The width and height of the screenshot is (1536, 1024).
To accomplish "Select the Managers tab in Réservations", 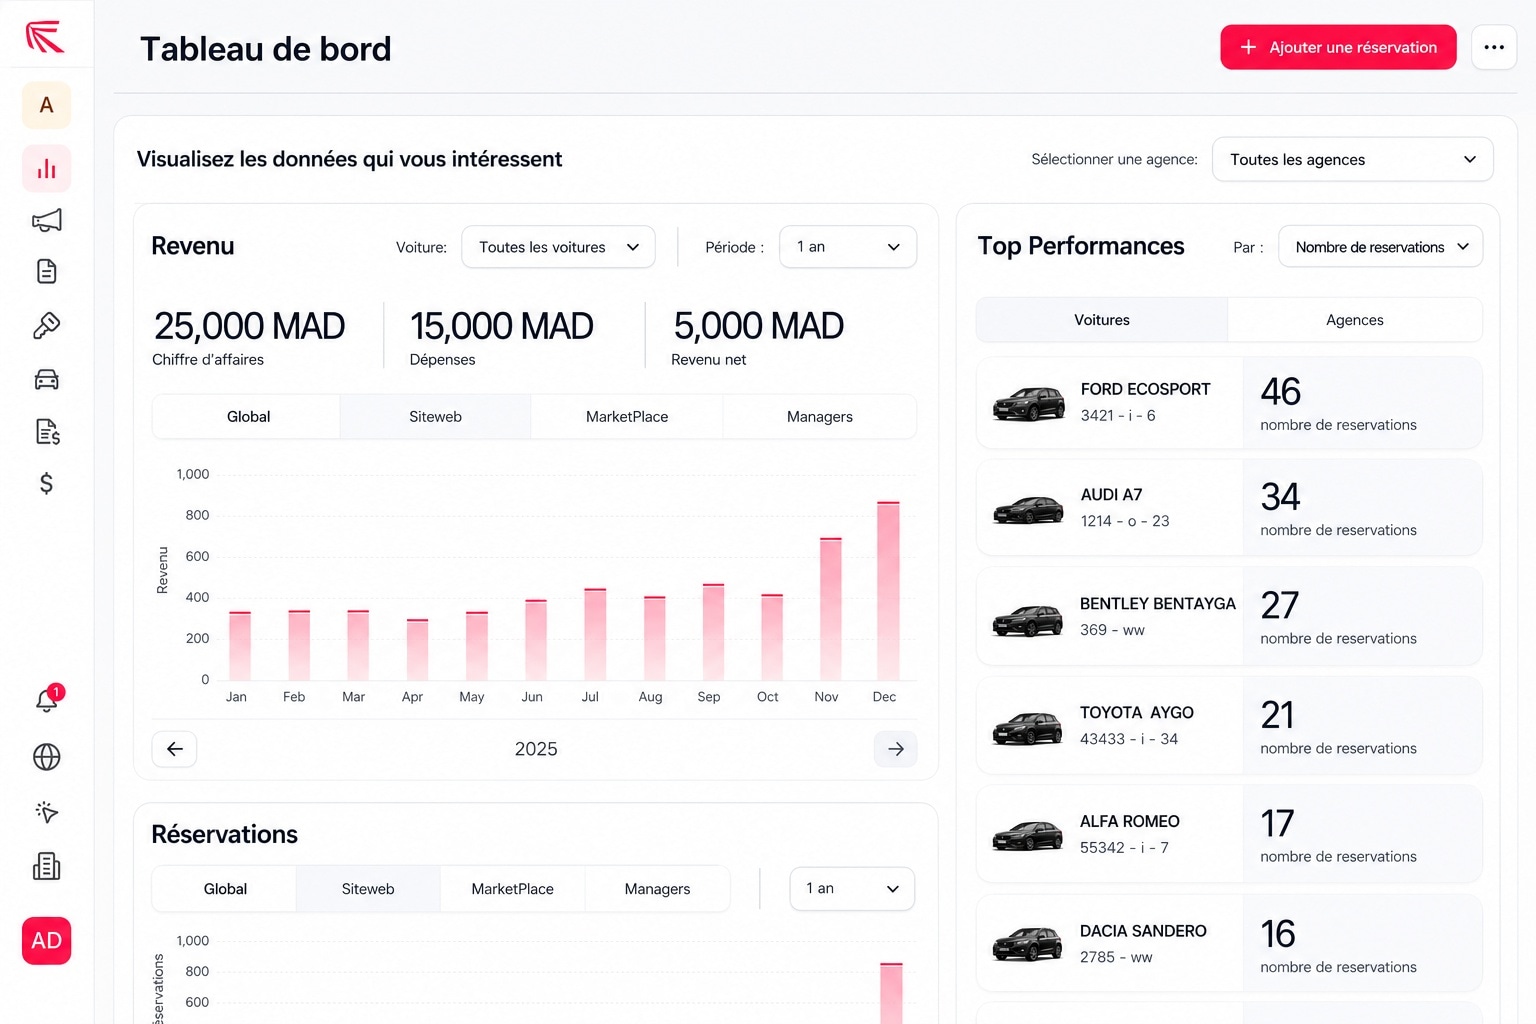I will (x=657, y=889).
